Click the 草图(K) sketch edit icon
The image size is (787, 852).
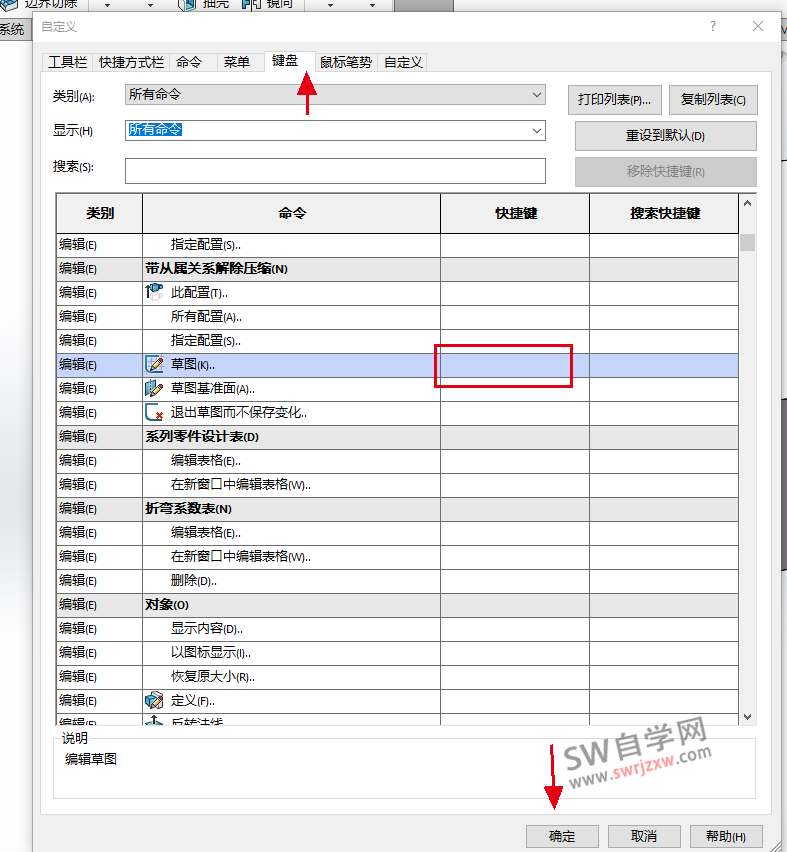point(154,365)
